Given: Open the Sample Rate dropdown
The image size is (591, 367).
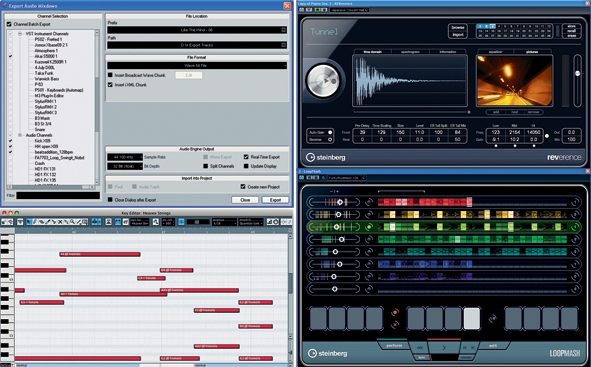Looking at the screenshot, I should (x=125, y=157).
